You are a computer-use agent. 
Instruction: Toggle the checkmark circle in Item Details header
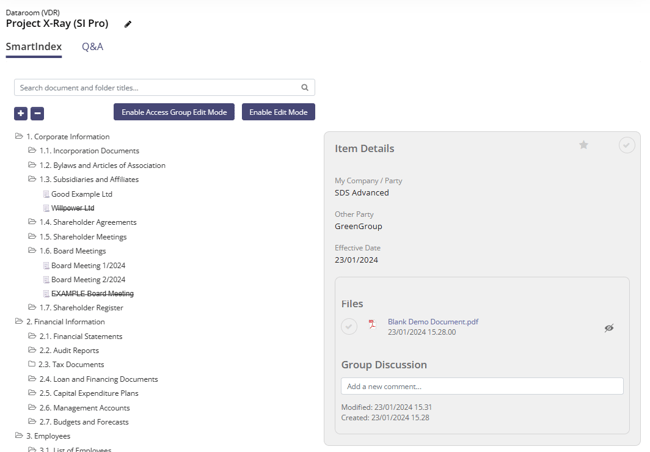point(626,146)
